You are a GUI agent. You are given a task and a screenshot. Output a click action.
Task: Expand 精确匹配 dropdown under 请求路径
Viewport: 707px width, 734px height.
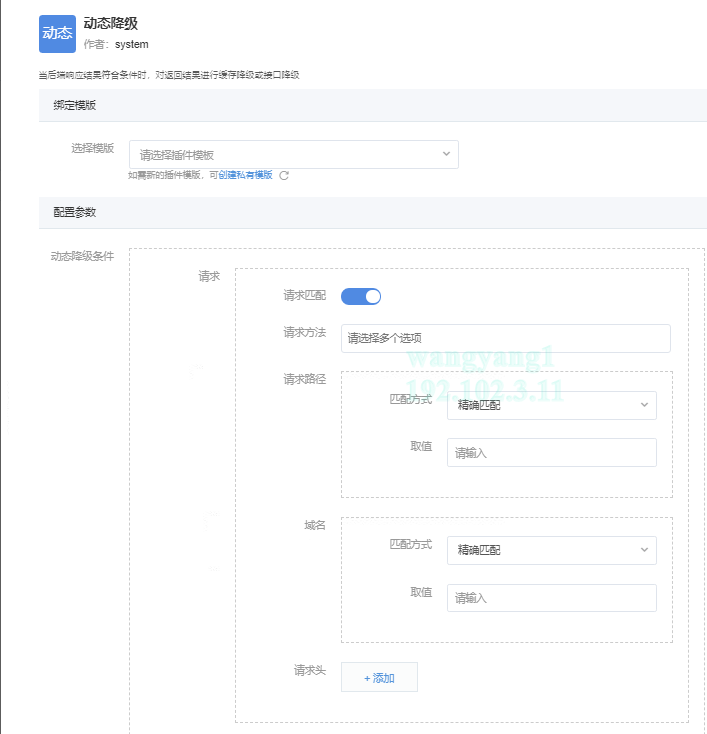550,405
